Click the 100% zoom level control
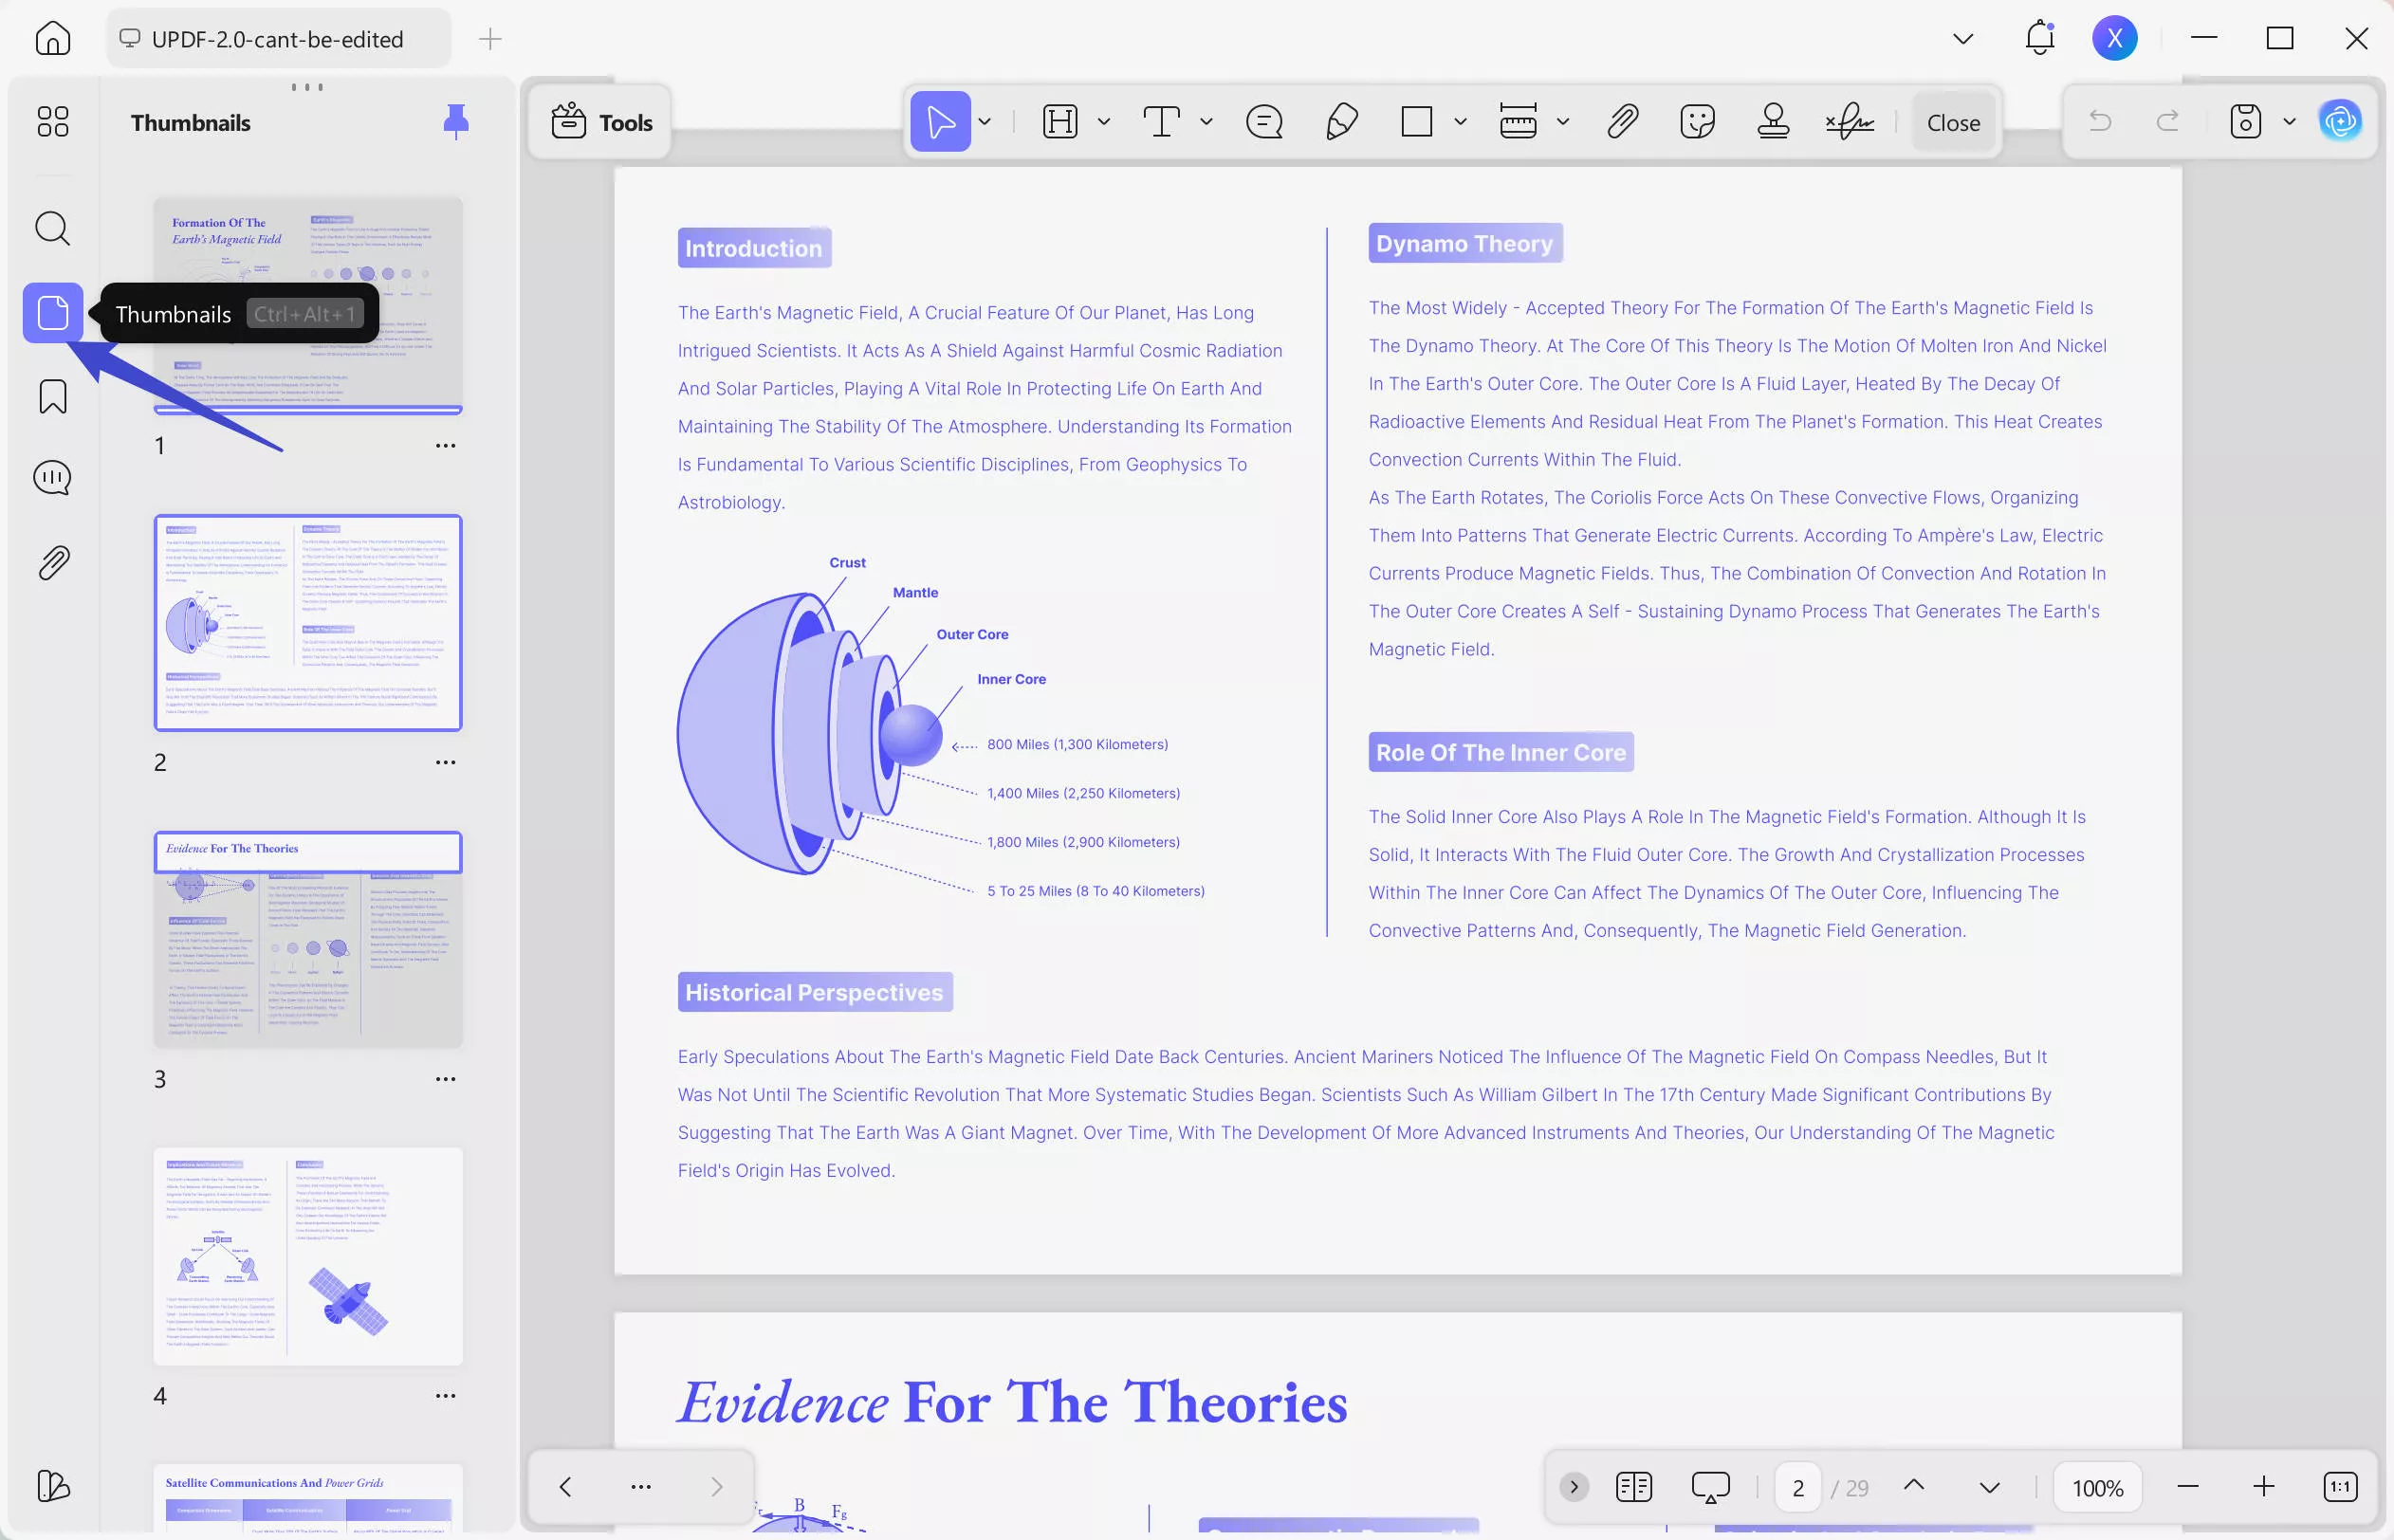Image resolution: width=2394 pixels, height=1540 pixels. pos(2097,1486)
